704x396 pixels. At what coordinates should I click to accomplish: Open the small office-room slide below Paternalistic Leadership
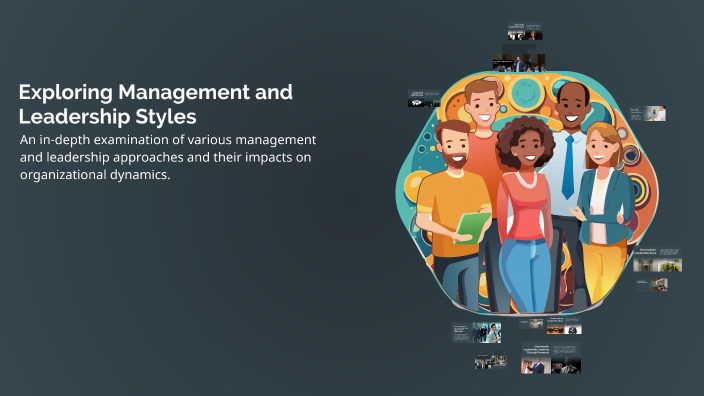[652, 285]
